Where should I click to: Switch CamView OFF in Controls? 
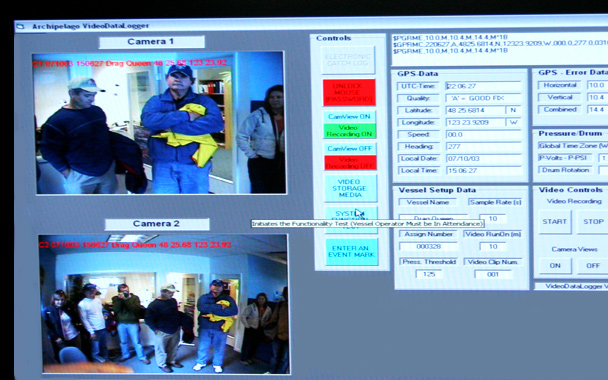350,148
